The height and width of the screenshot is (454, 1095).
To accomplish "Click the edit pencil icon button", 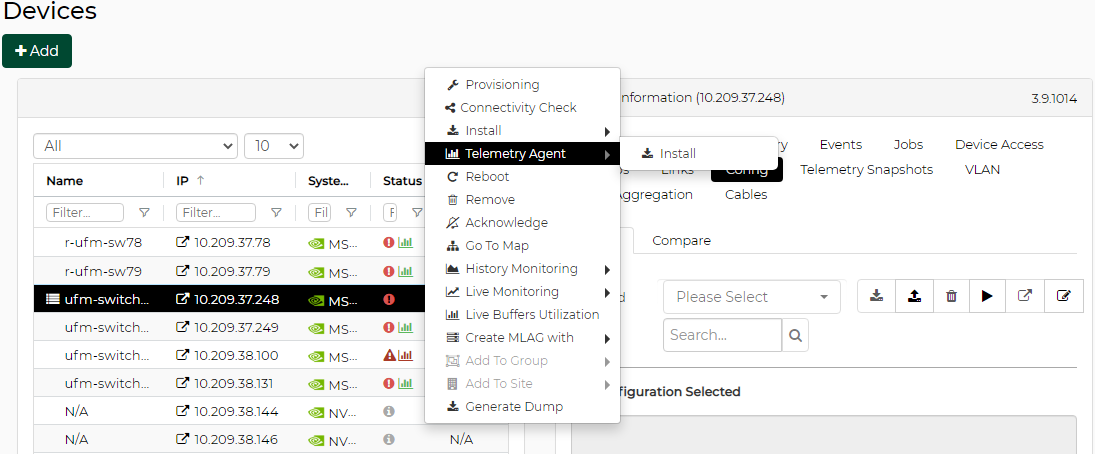I will (x=1063, y=296).
